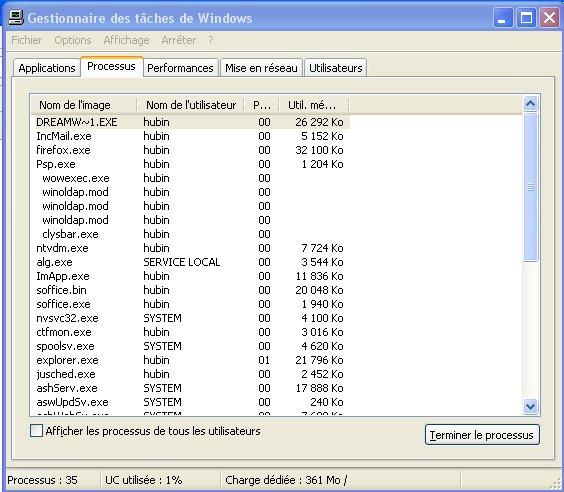Click the scrollbar down arrow

[x=530, y=407]
